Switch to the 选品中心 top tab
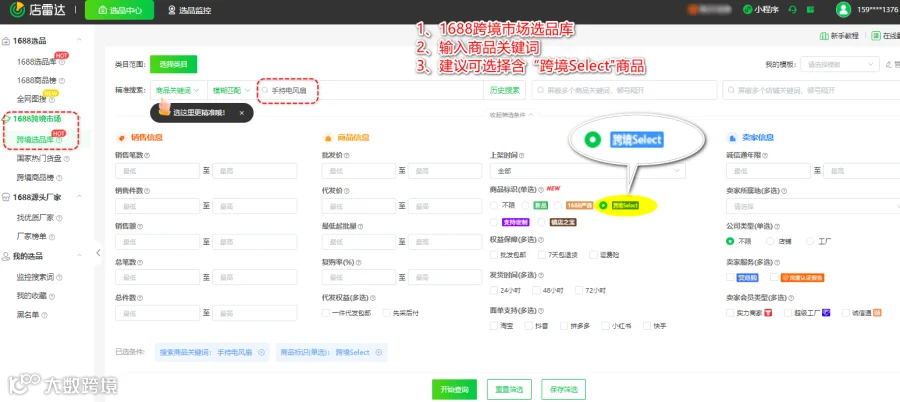Viewport: 900px width, 402px height. 119,10
